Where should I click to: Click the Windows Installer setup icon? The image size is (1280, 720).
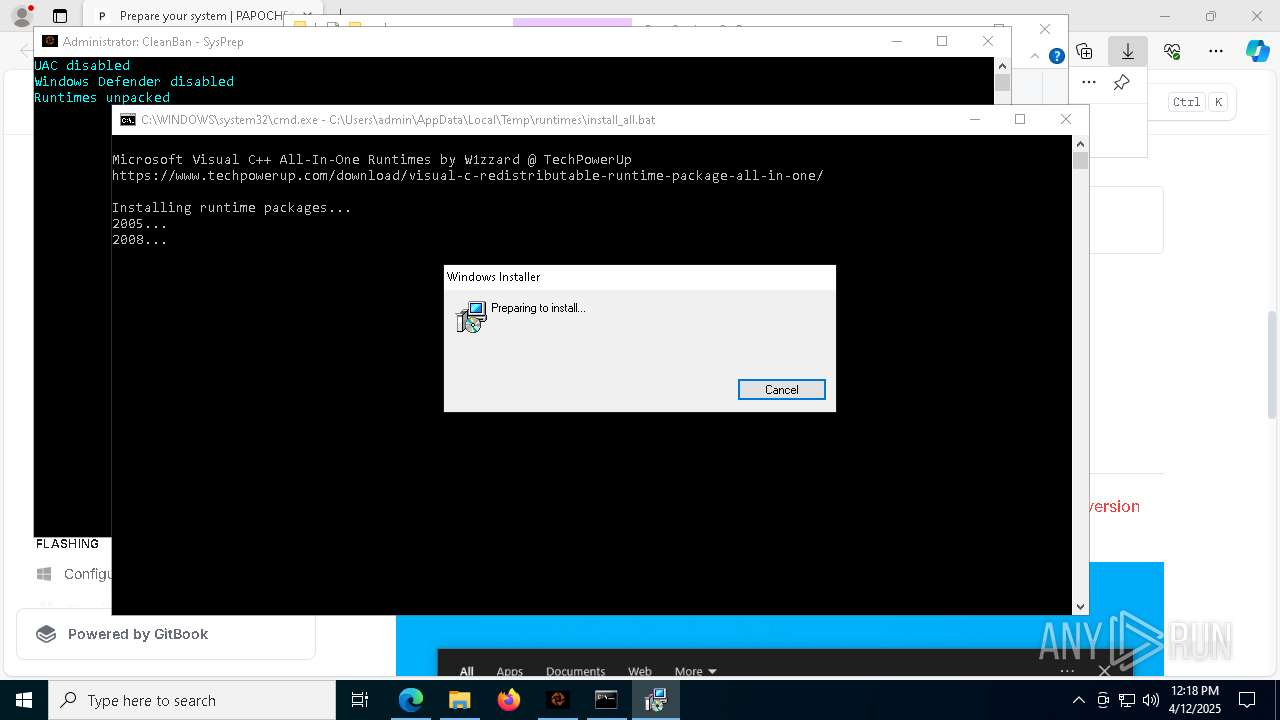[471, 317]
